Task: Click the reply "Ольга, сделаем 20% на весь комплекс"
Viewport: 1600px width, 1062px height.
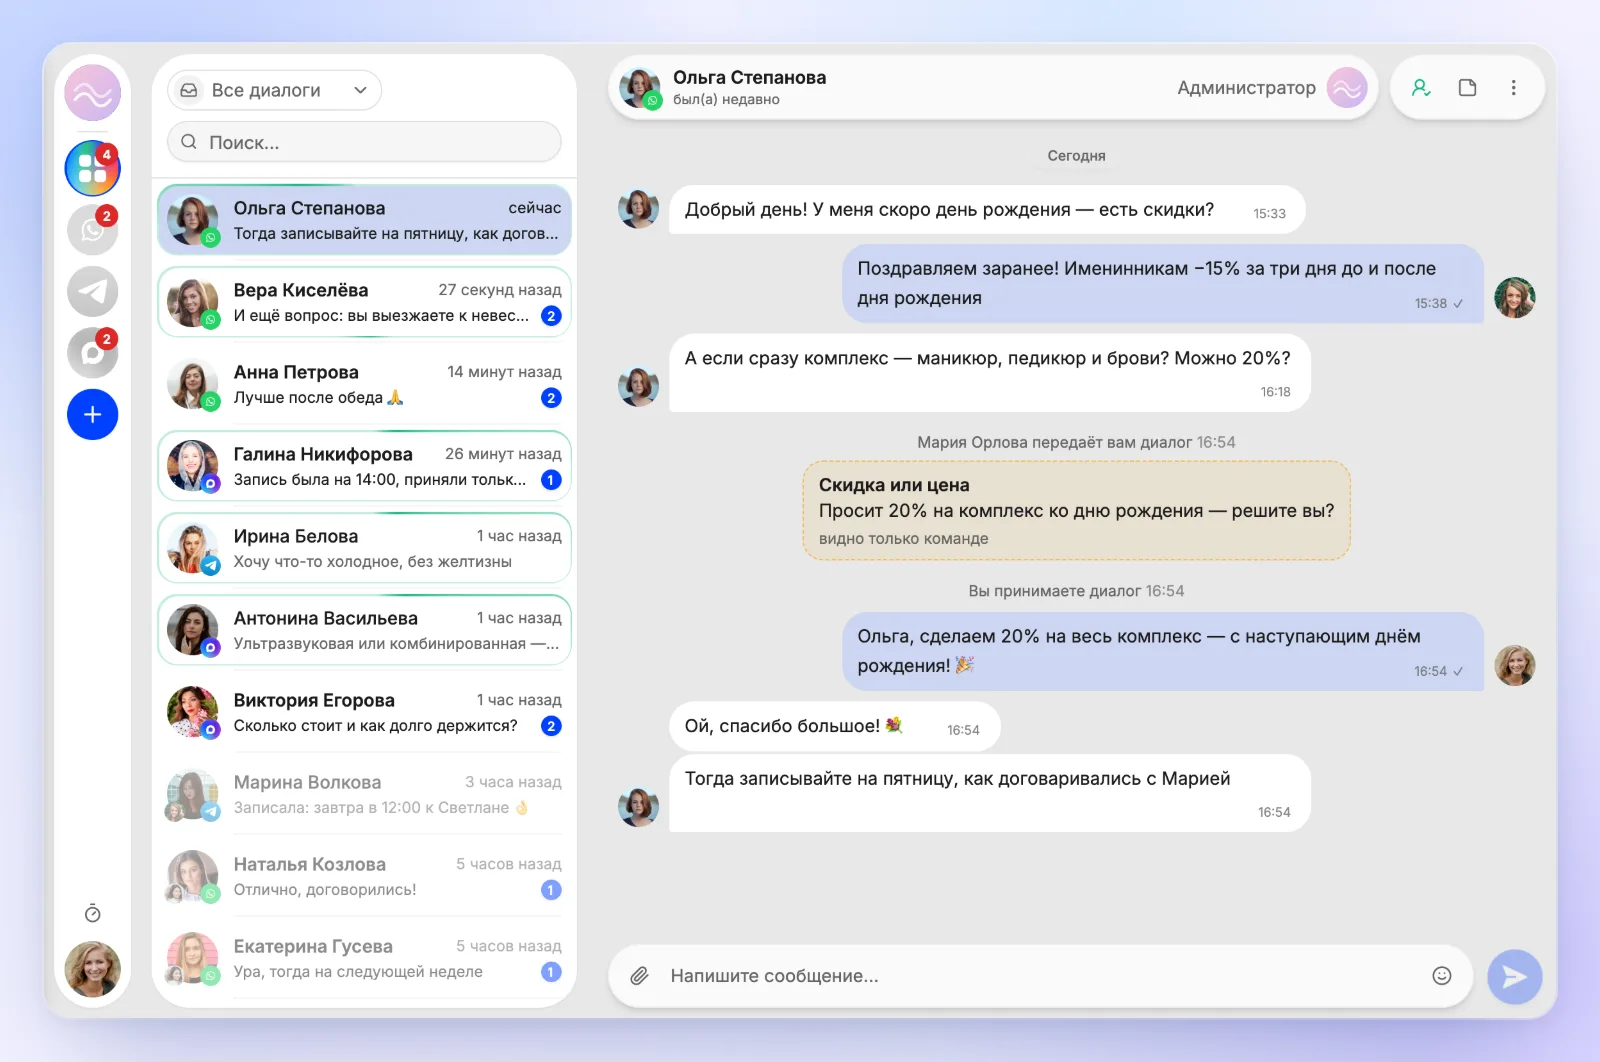Action: (x=1162, y=651)
